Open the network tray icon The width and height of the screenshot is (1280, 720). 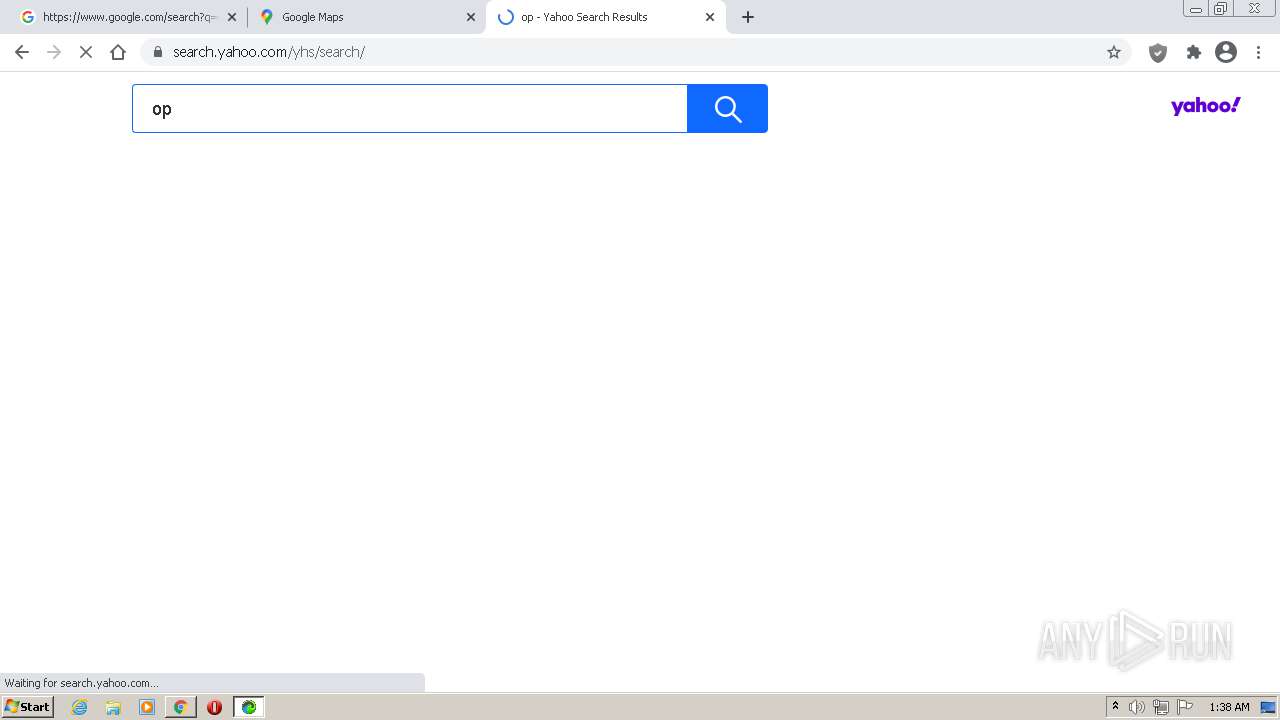(1161, 707)
